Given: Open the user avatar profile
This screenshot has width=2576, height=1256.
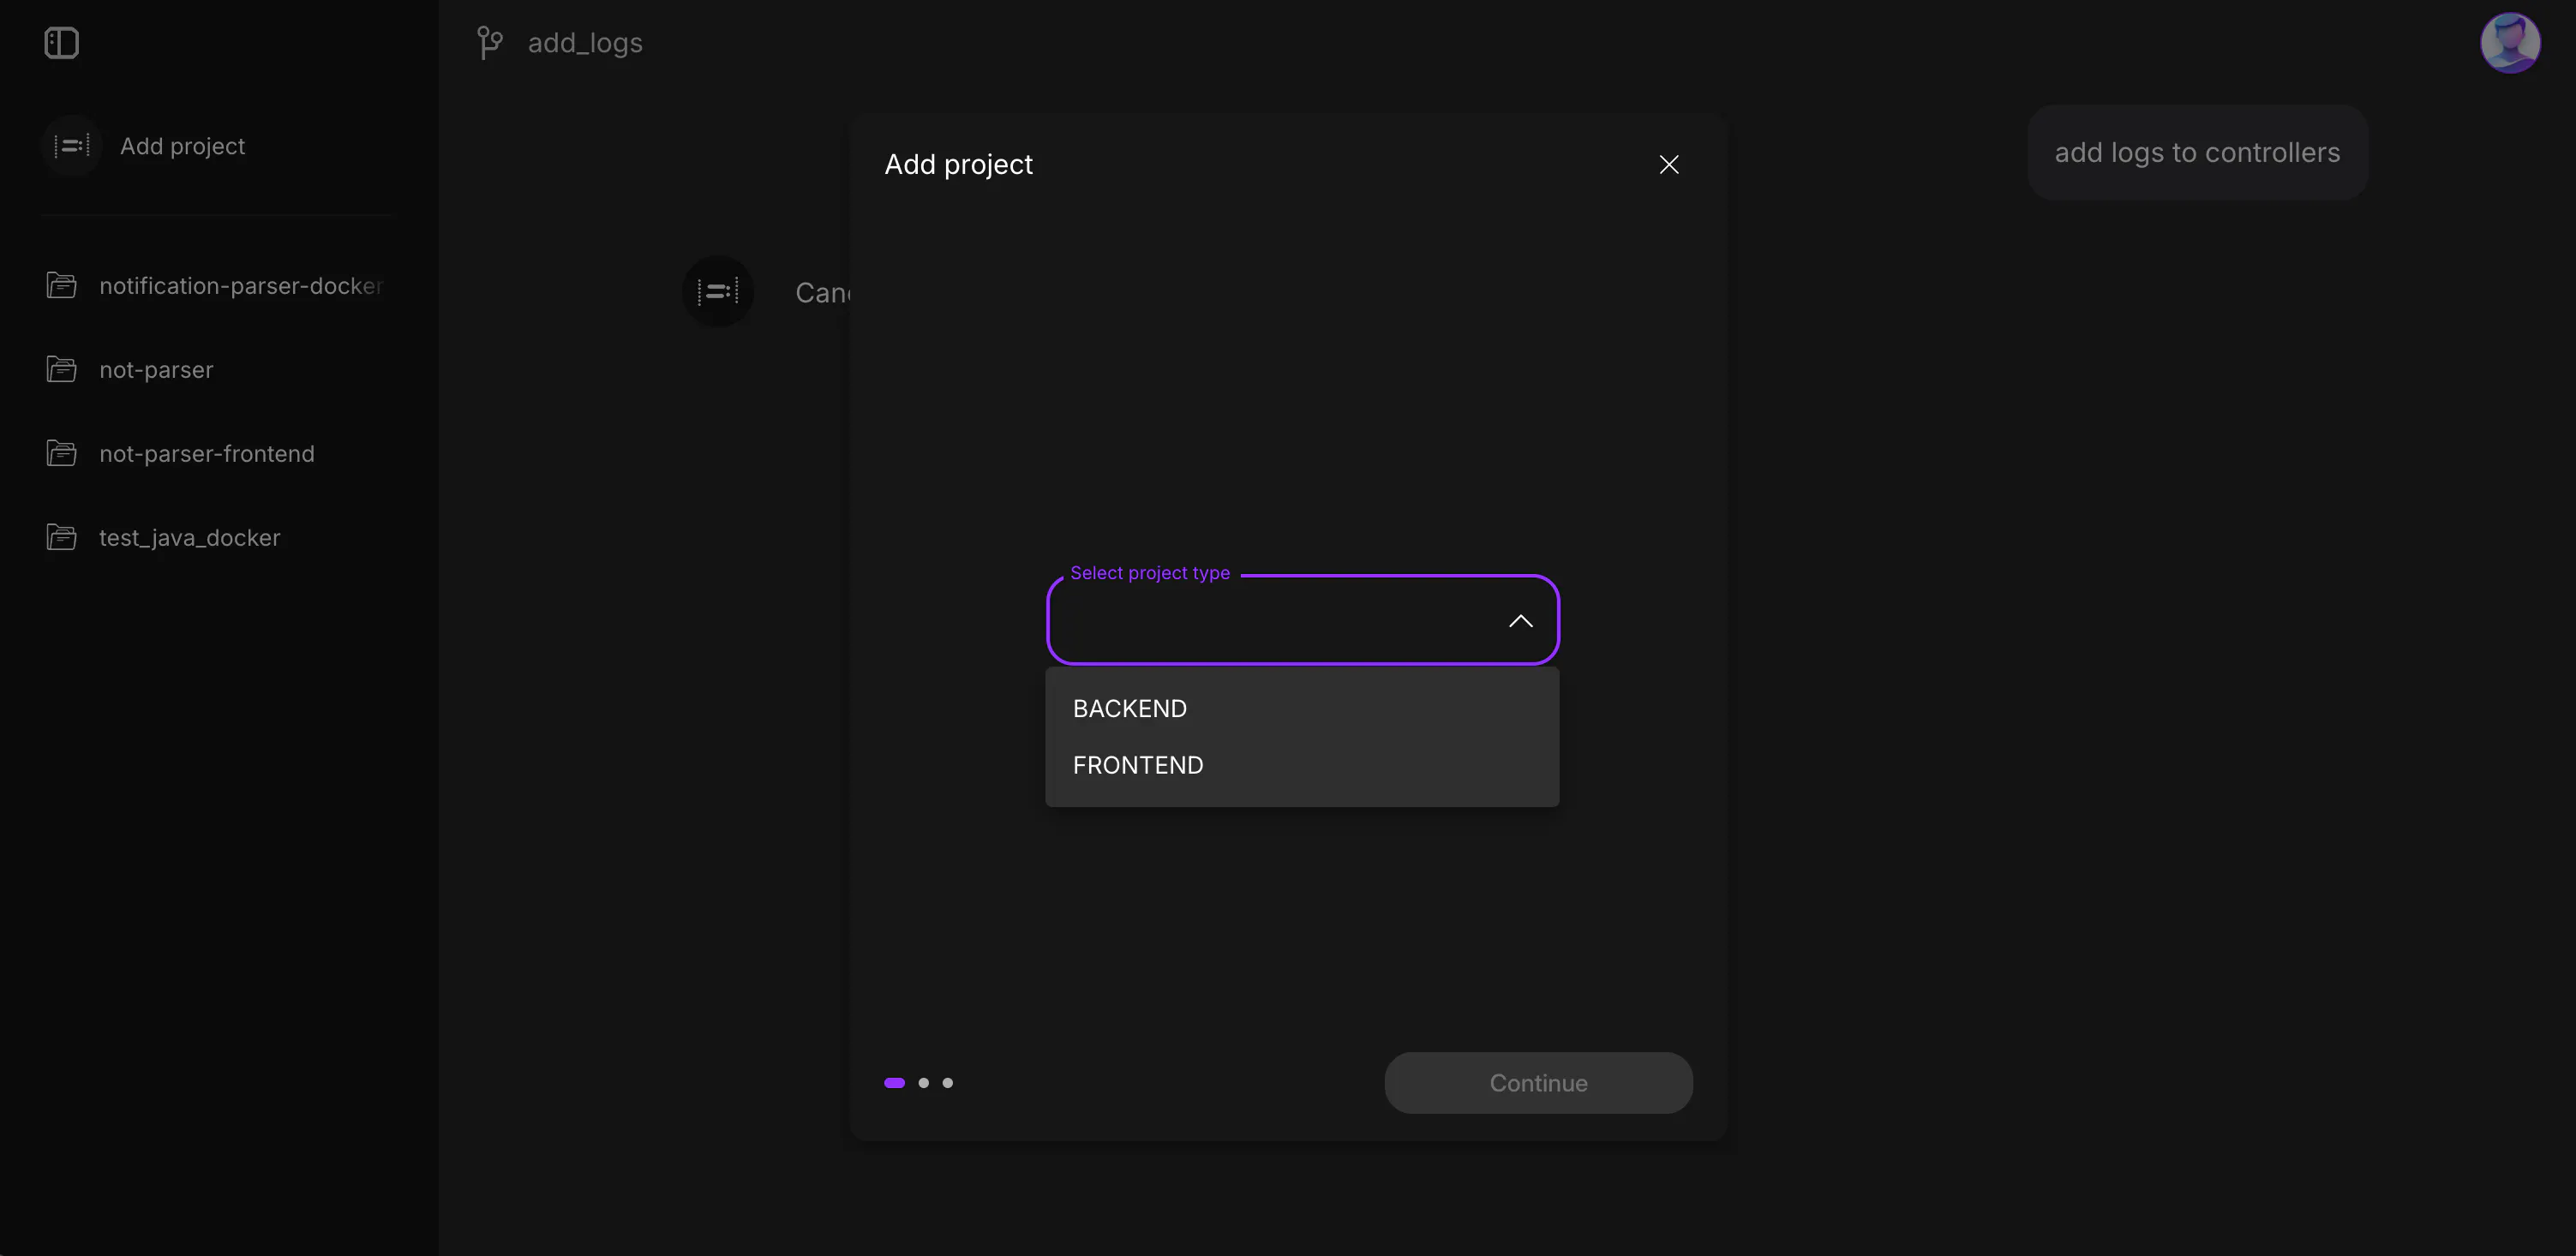Looking at the screenshot, I should [x=2510, y=43].
